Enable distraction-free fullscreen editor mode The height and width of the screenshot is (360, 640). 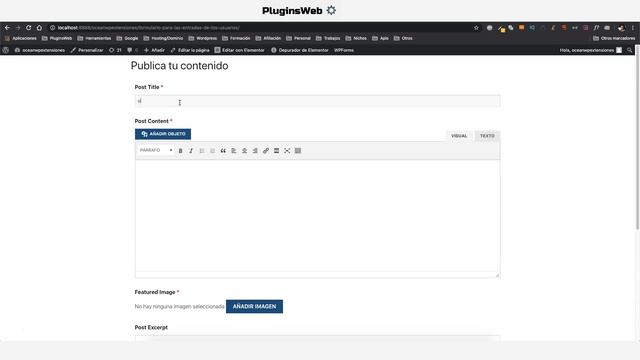pos(287,151)
